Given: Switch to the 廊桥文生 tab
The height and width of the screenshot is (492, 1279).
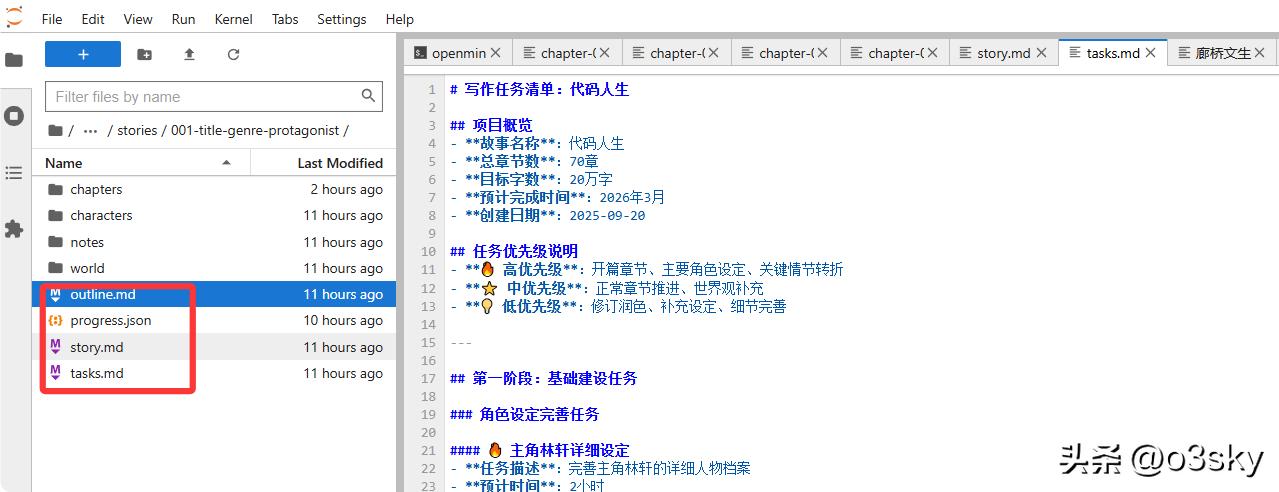Looking at the screenshot, I should tap(1223, 53).
